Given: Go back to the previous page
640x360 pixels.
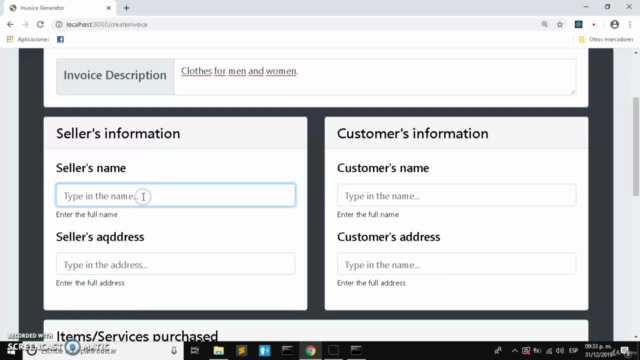Looking at the screenshot, I should 10,24.
